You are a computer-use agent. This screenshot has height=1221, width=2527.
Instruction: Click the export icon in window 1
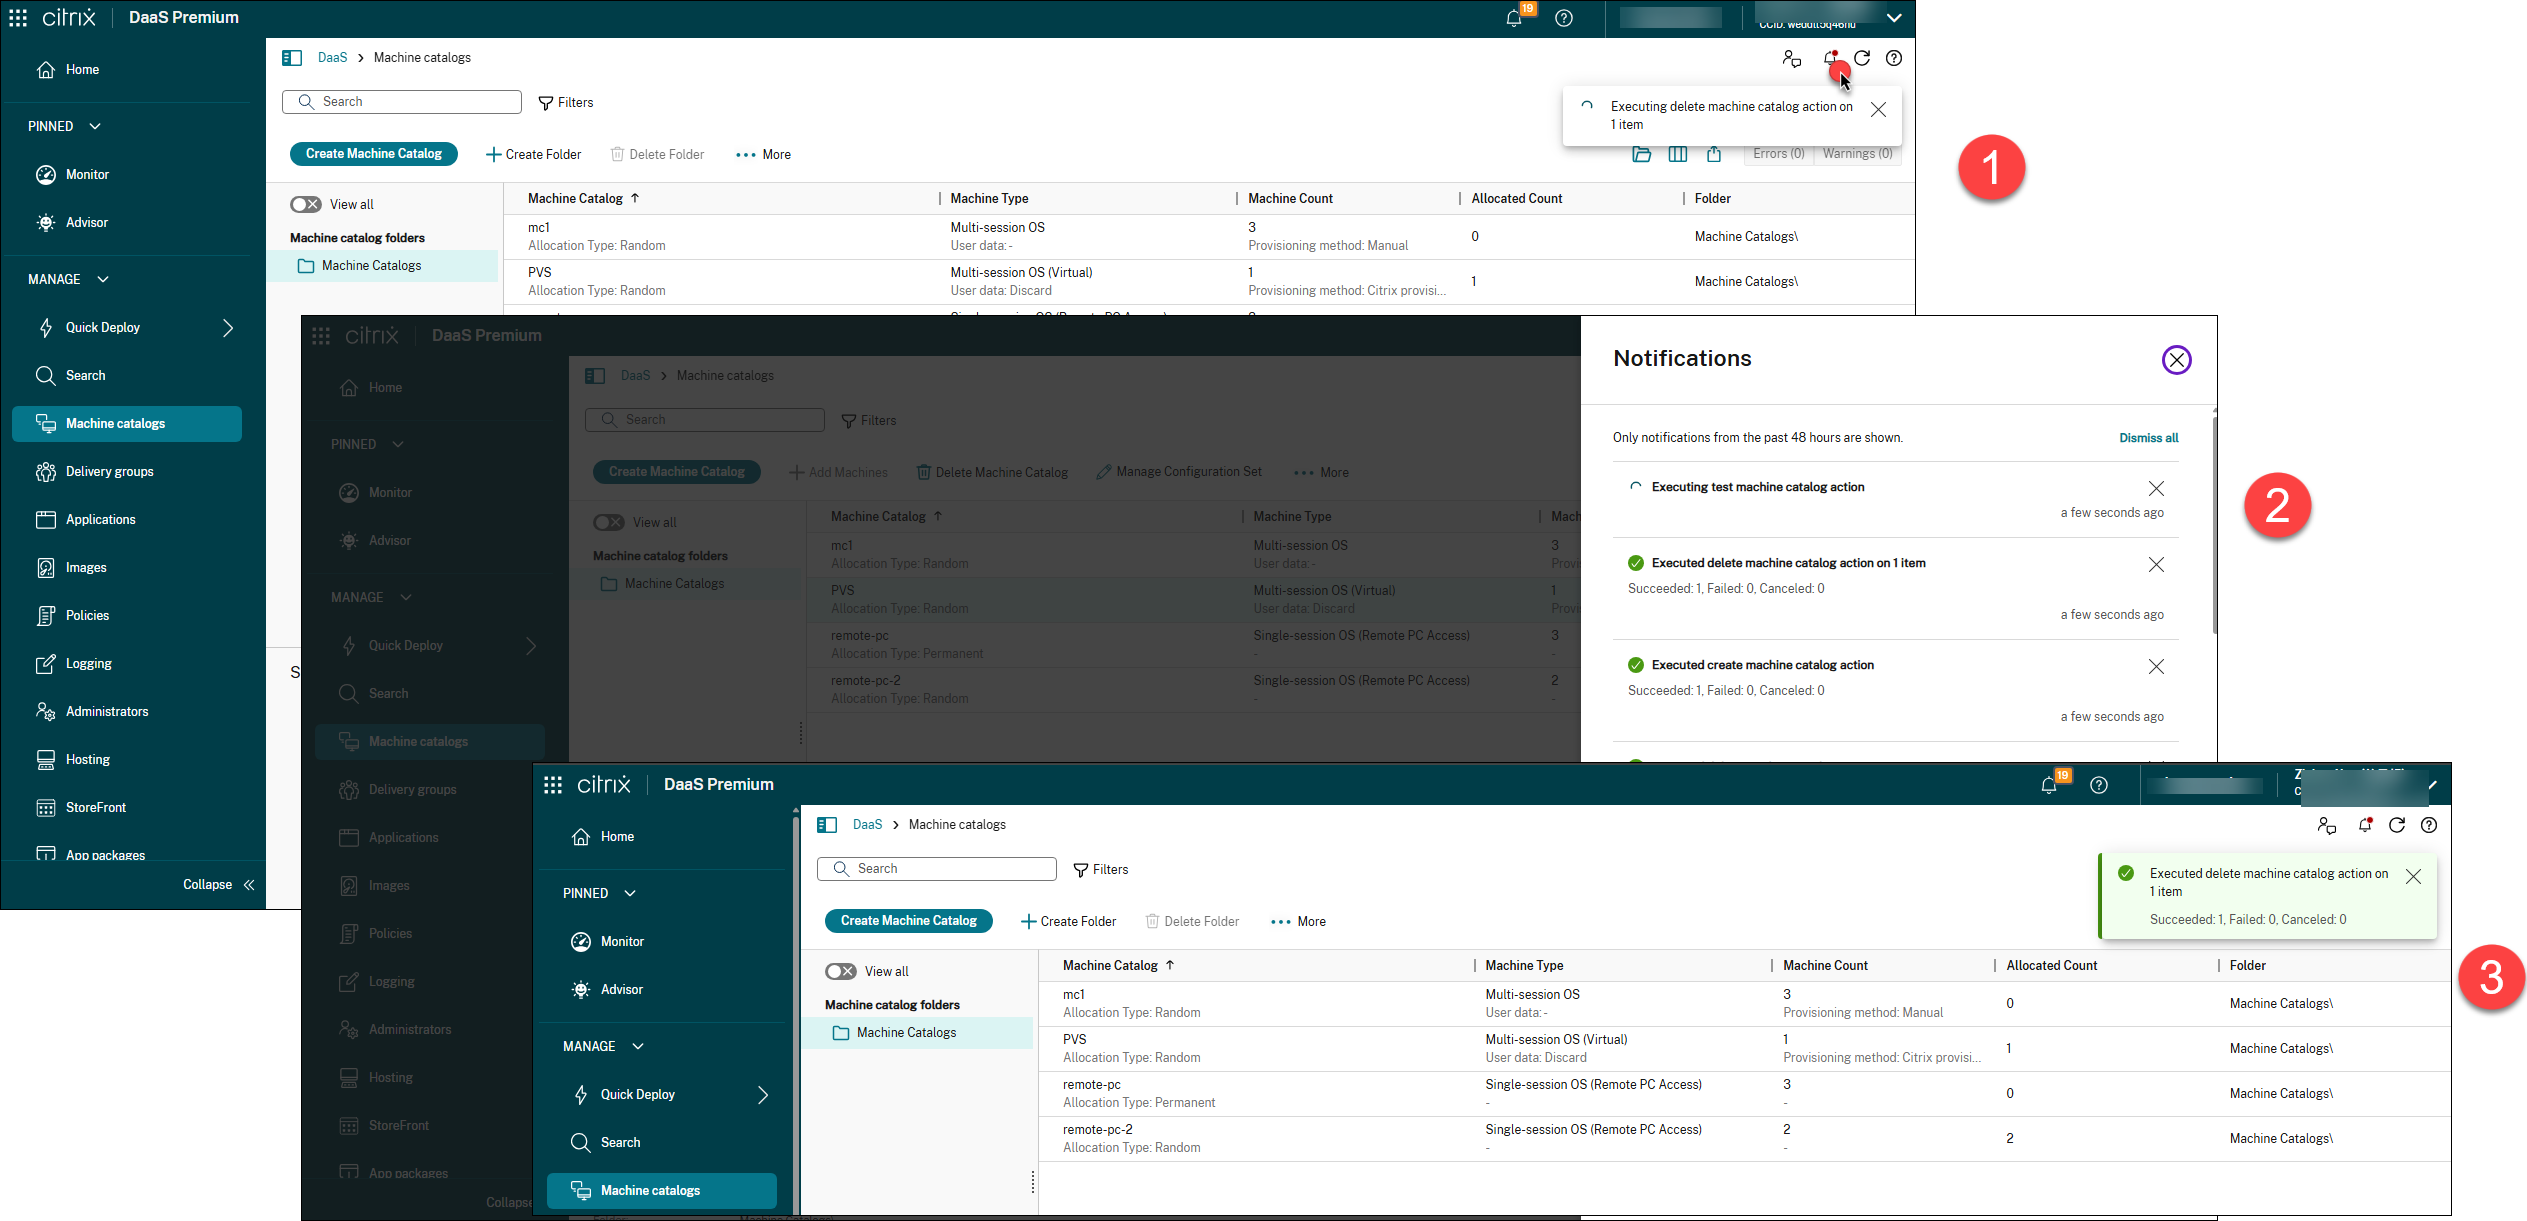tap(1714, 154)
